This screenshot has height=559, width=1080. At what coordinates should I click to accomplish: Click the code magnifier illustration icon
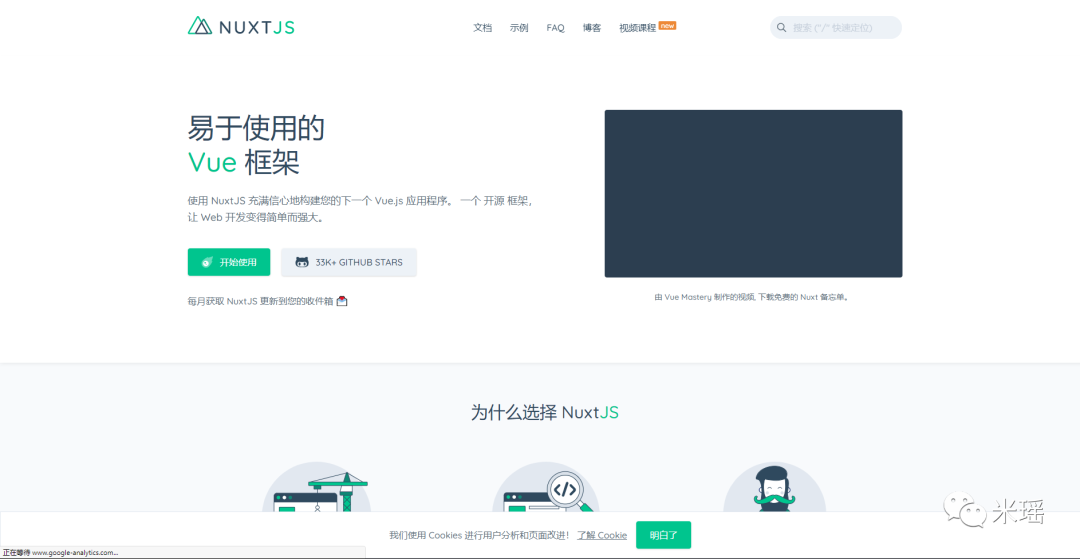[x=546, y=487]
